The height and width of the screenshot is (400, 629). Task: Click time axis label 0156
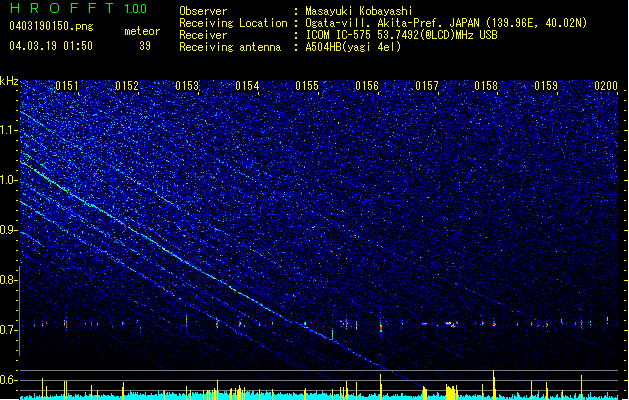tap(367, 86)
